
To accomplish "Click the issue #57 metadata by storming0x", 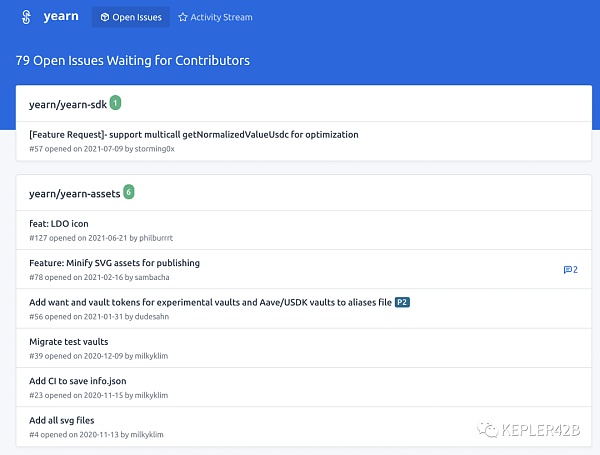I will click(102, 149).
